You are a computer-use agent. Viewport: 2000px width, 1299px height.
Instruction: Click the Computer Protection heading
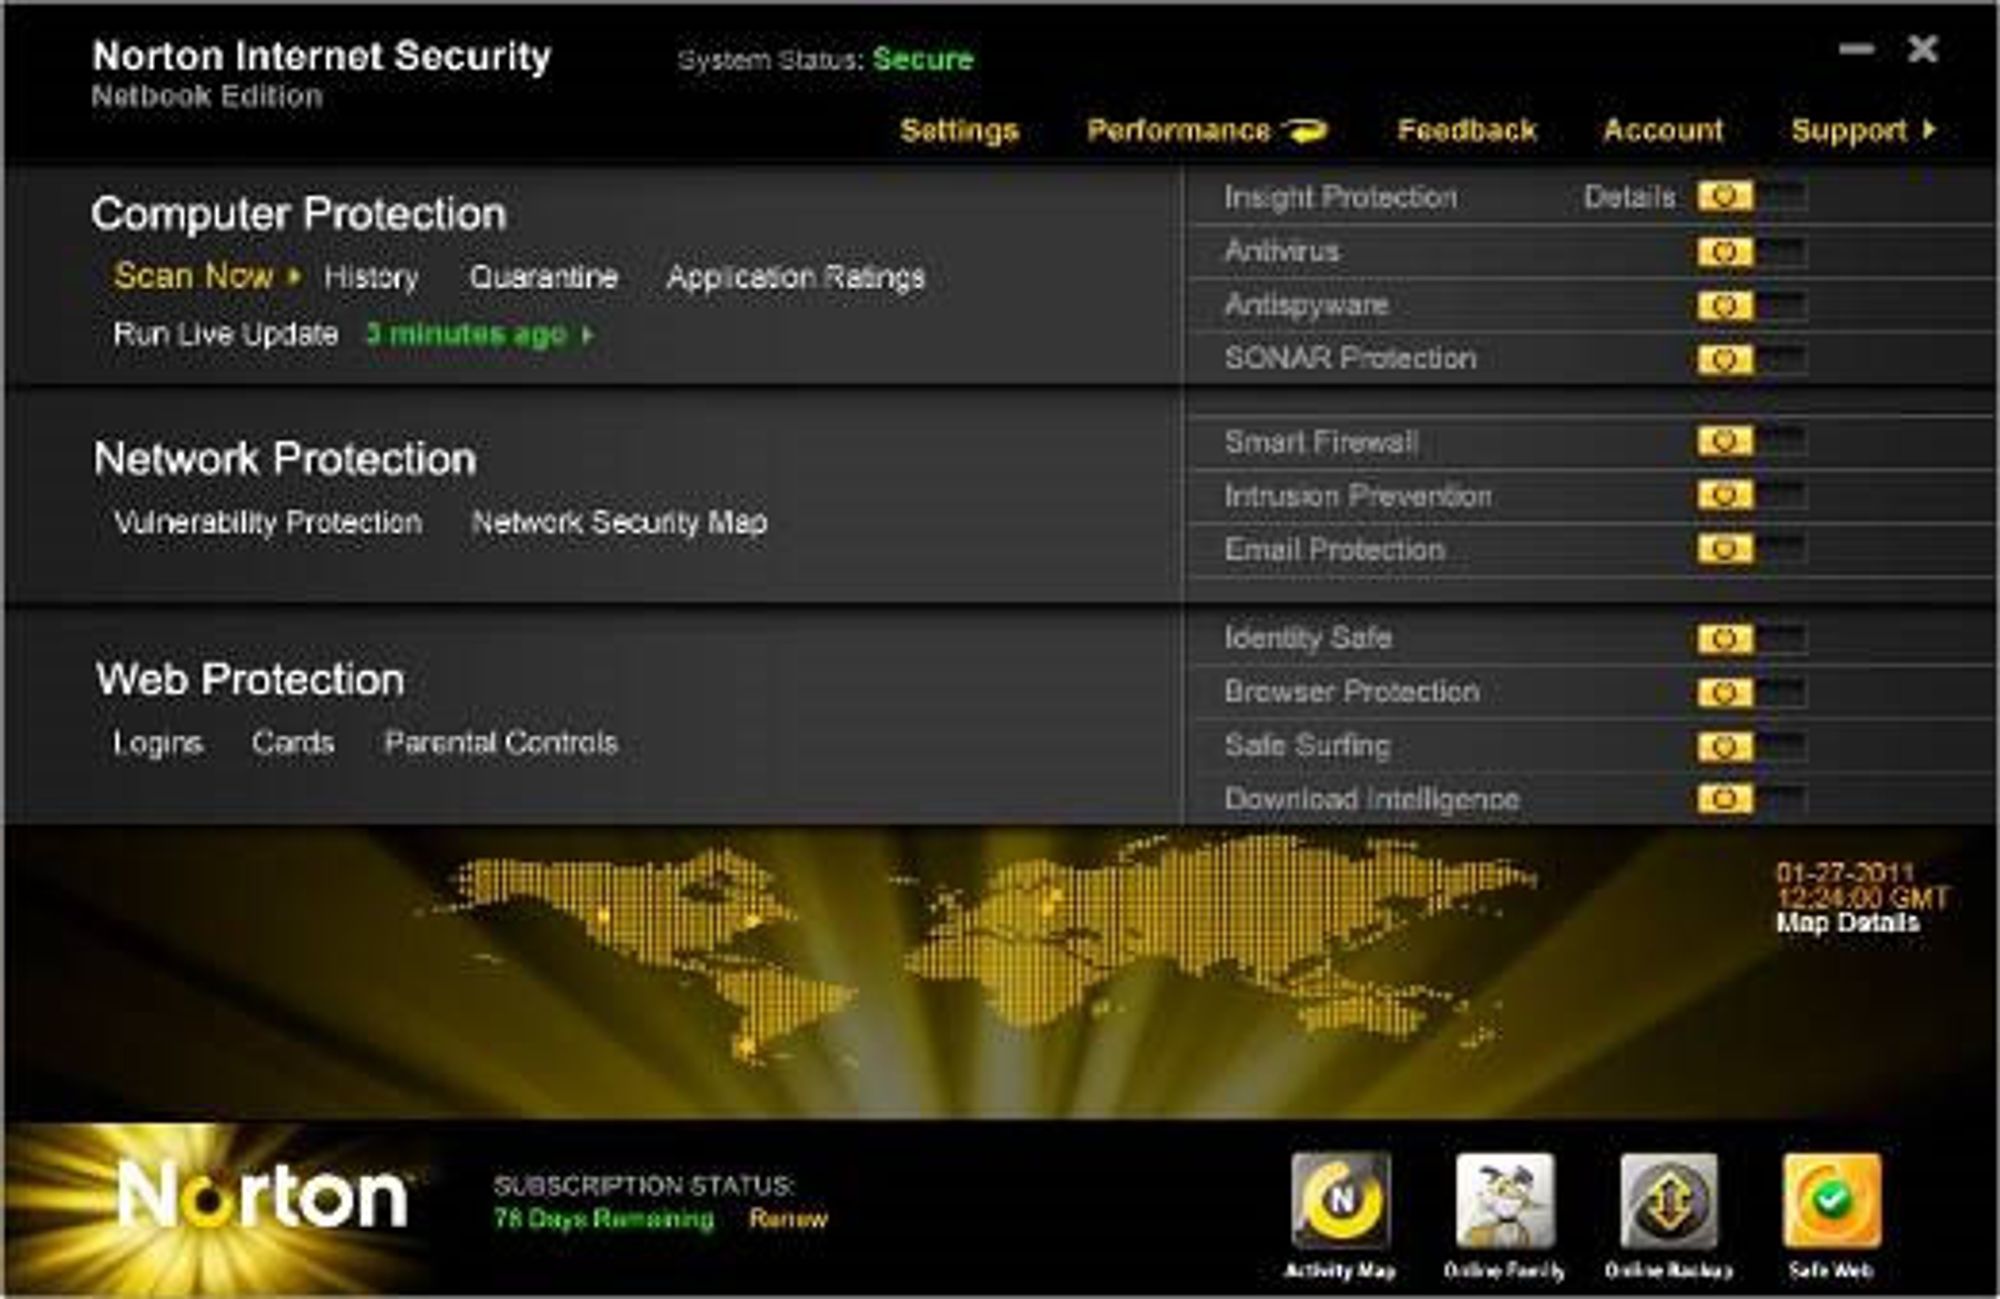pos(299,214)
